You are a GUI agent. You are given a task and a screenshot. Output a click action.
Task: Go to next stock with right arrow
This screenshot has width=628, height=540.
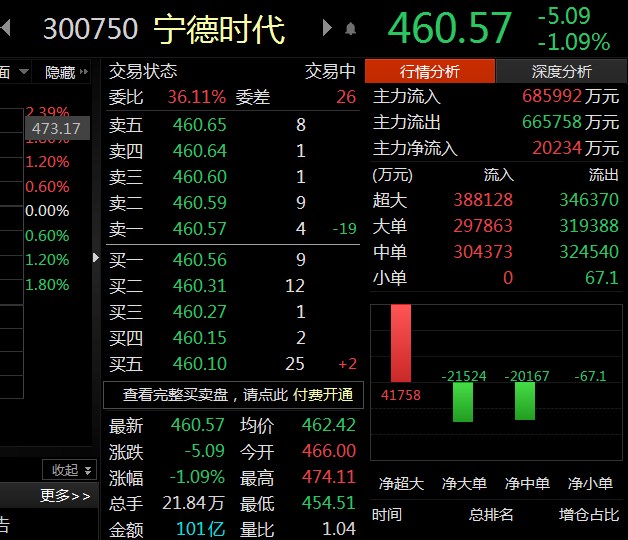pos(327,28)
